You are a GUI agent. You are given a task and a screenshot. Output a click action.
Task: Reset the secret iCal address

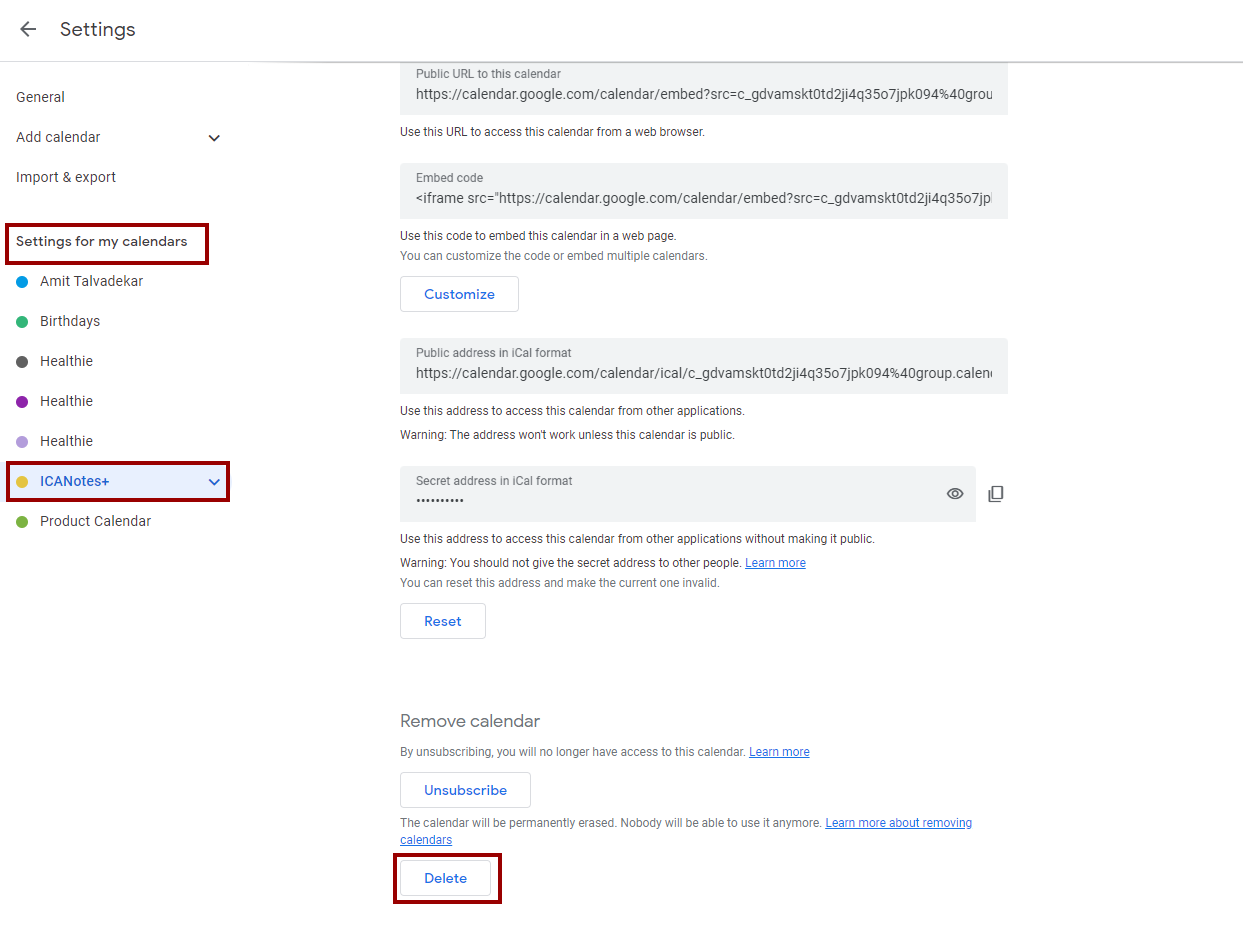click(x=442, y=621)
